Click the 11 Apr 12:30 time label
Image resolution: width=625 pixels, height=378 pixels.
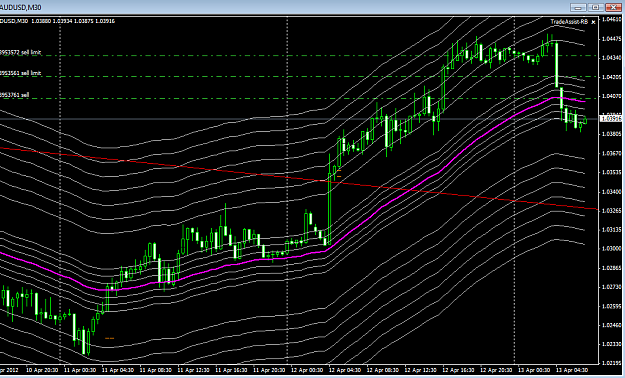(x=193, y=370)
